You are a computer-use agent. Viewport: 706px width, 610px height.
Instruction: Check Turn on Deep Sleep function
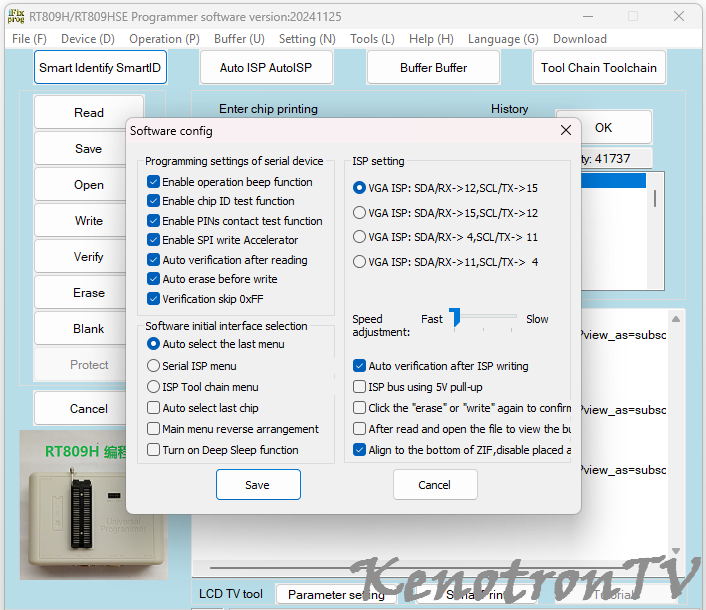coord(153,450)
